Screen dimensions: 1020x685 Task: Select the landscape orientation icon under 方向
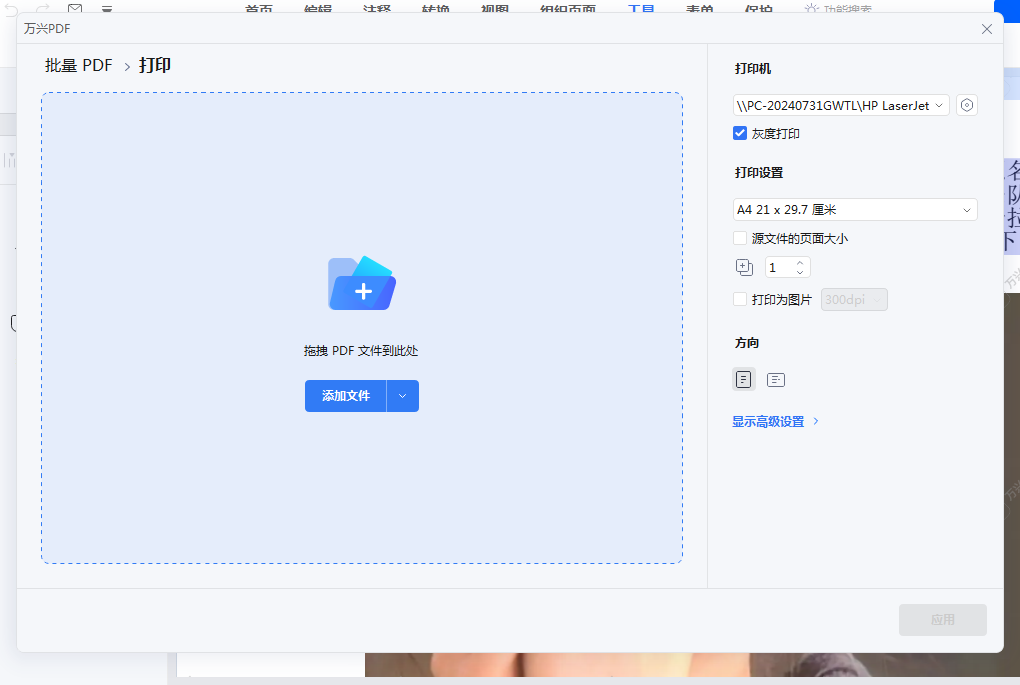tap(775, 379)
